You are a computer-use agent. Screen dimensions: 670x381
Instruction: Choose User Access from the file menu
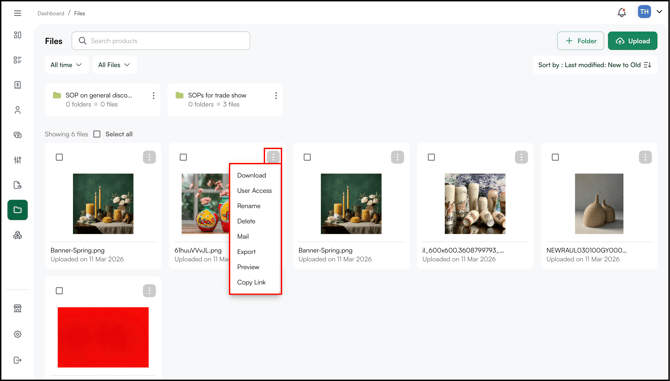[254, 191]
